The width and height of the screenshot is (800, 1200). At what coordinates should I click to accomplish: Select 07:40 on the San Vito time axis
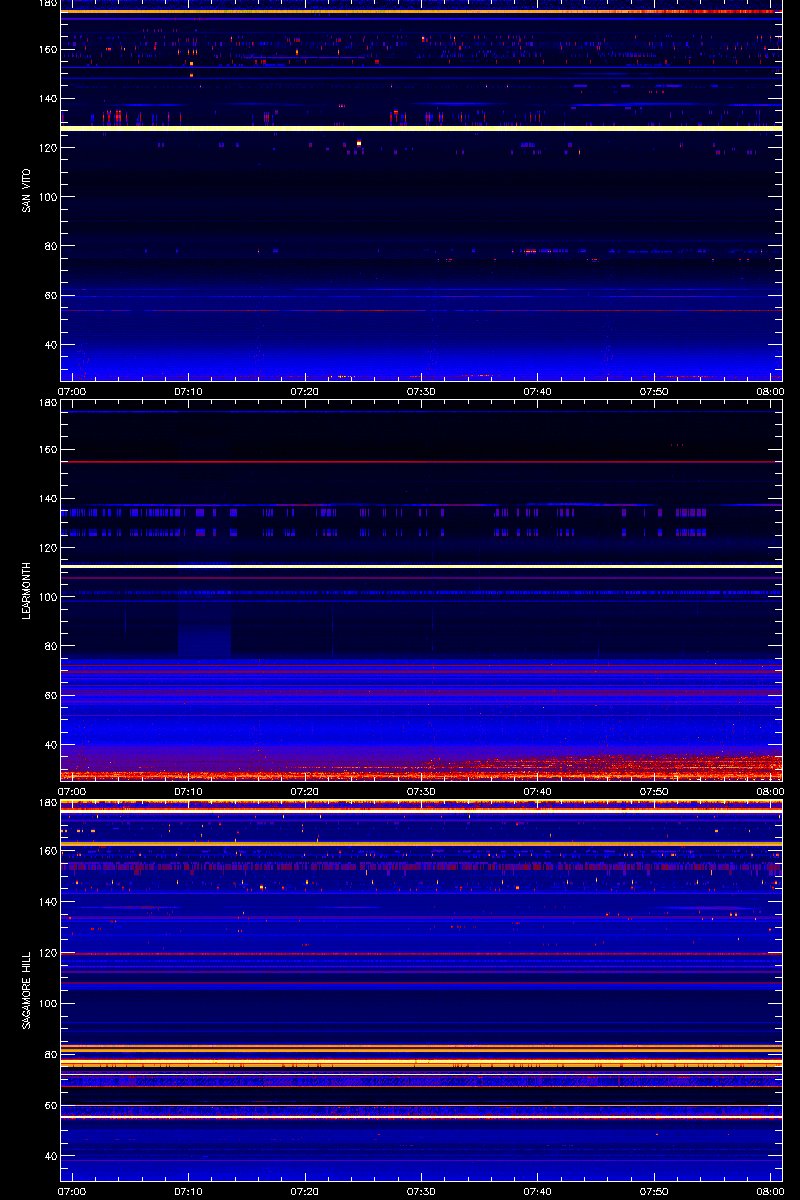click(x=537, y=391)
